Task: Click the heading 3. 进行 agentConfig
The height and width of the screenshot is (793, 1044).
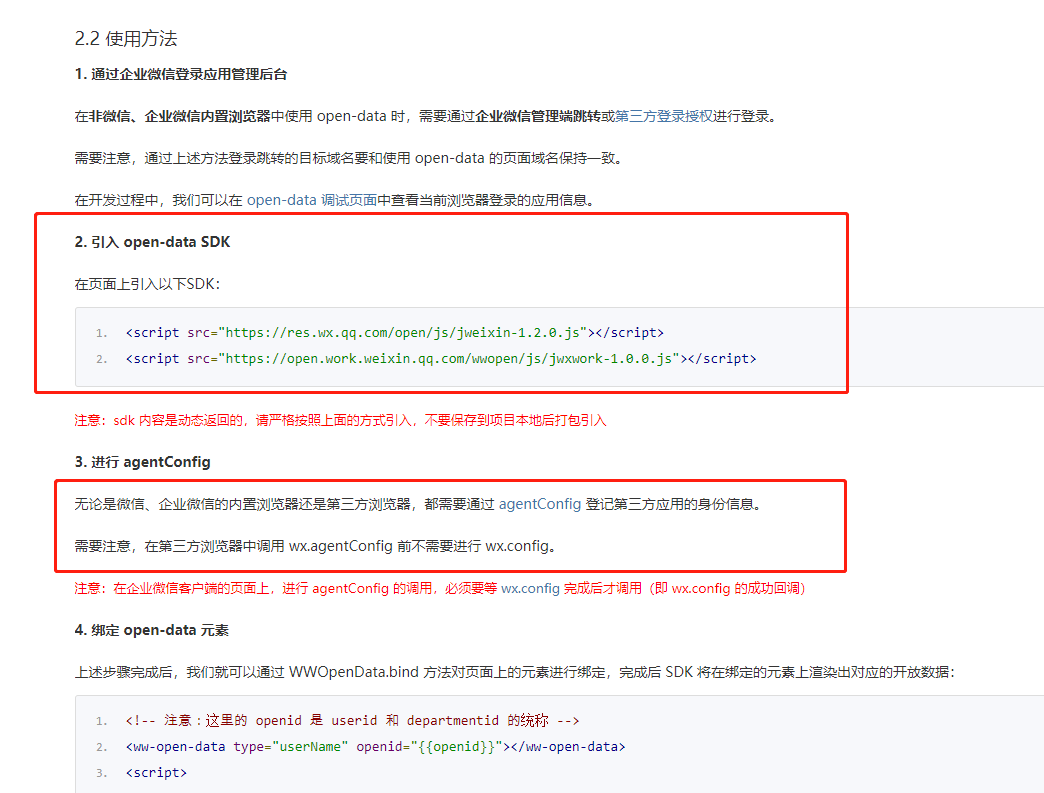Action: [x=142, y=462]
